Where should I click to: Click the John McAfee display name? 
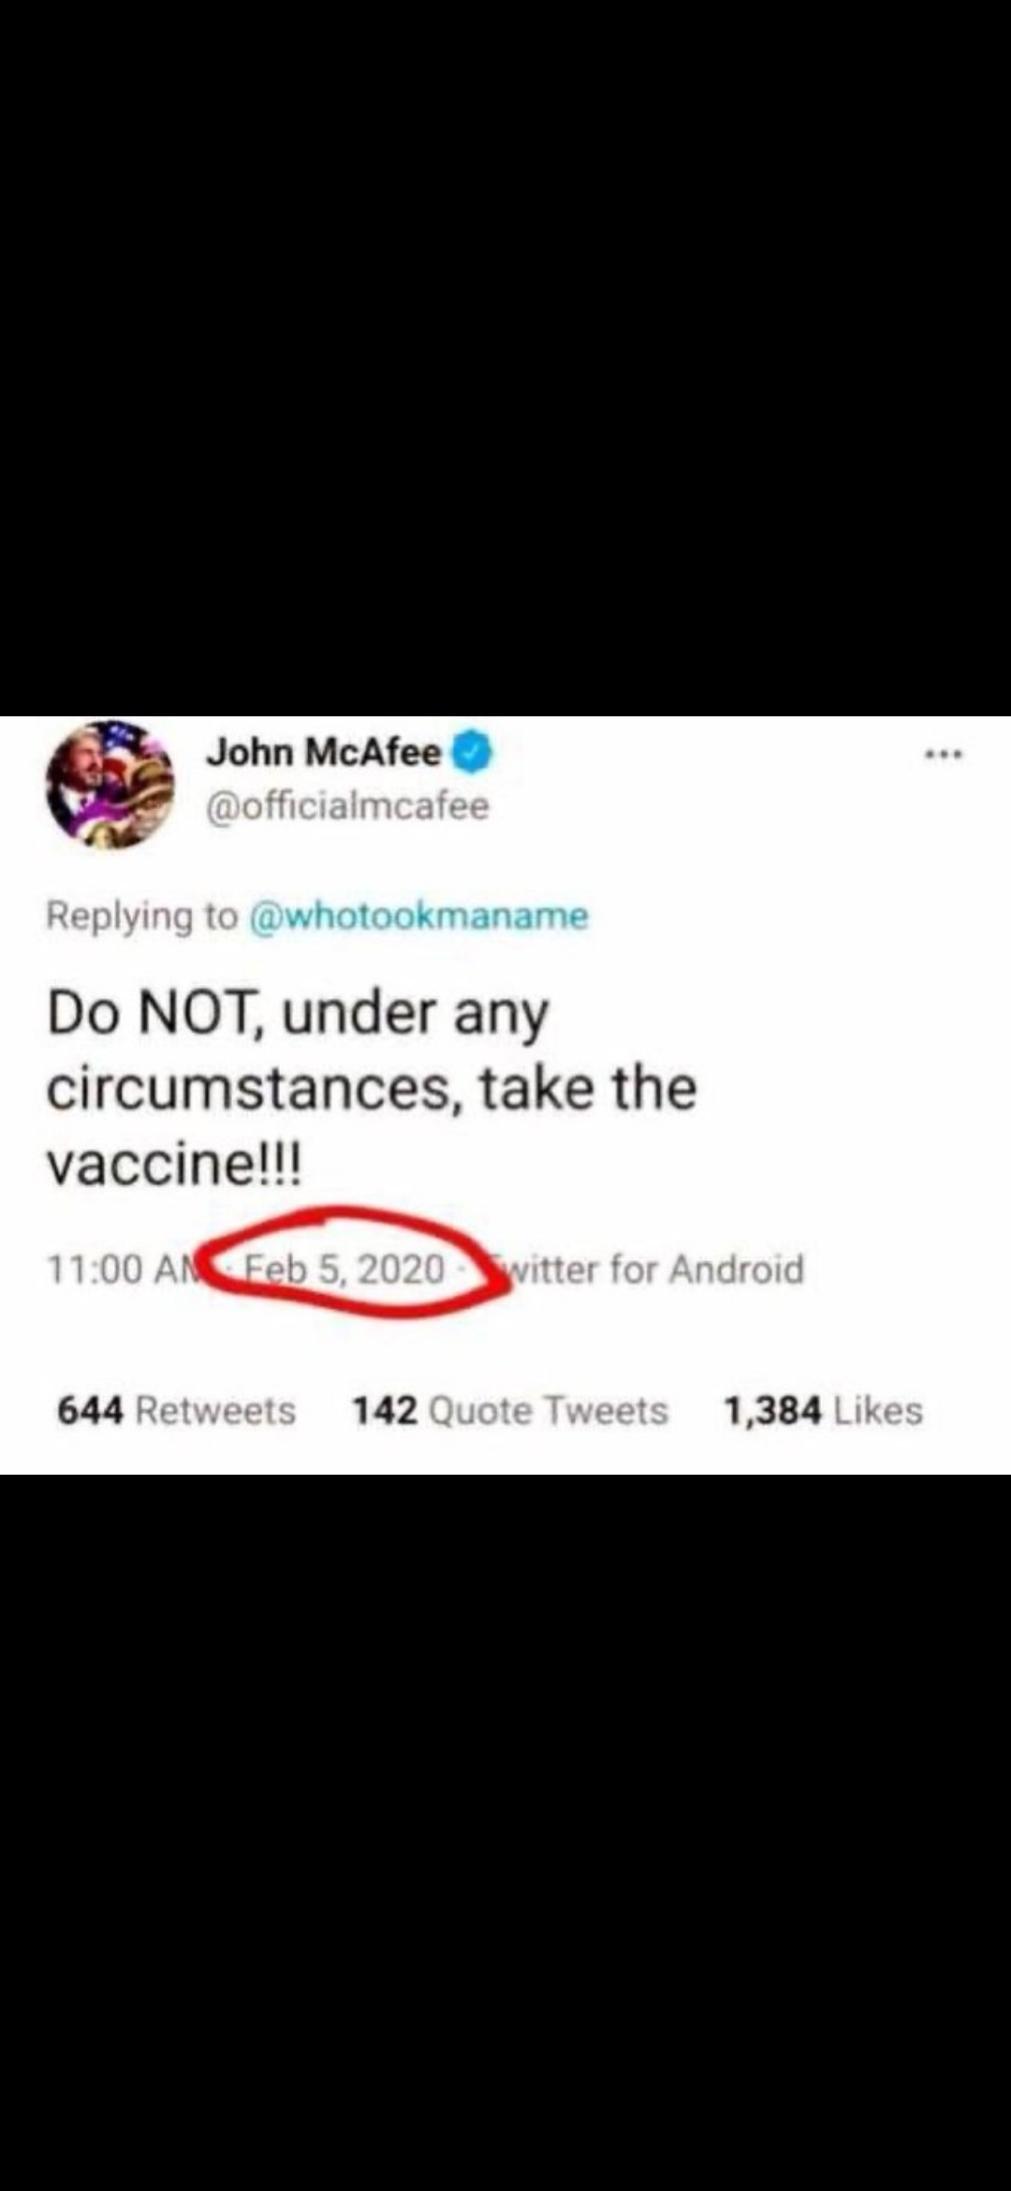324,752
